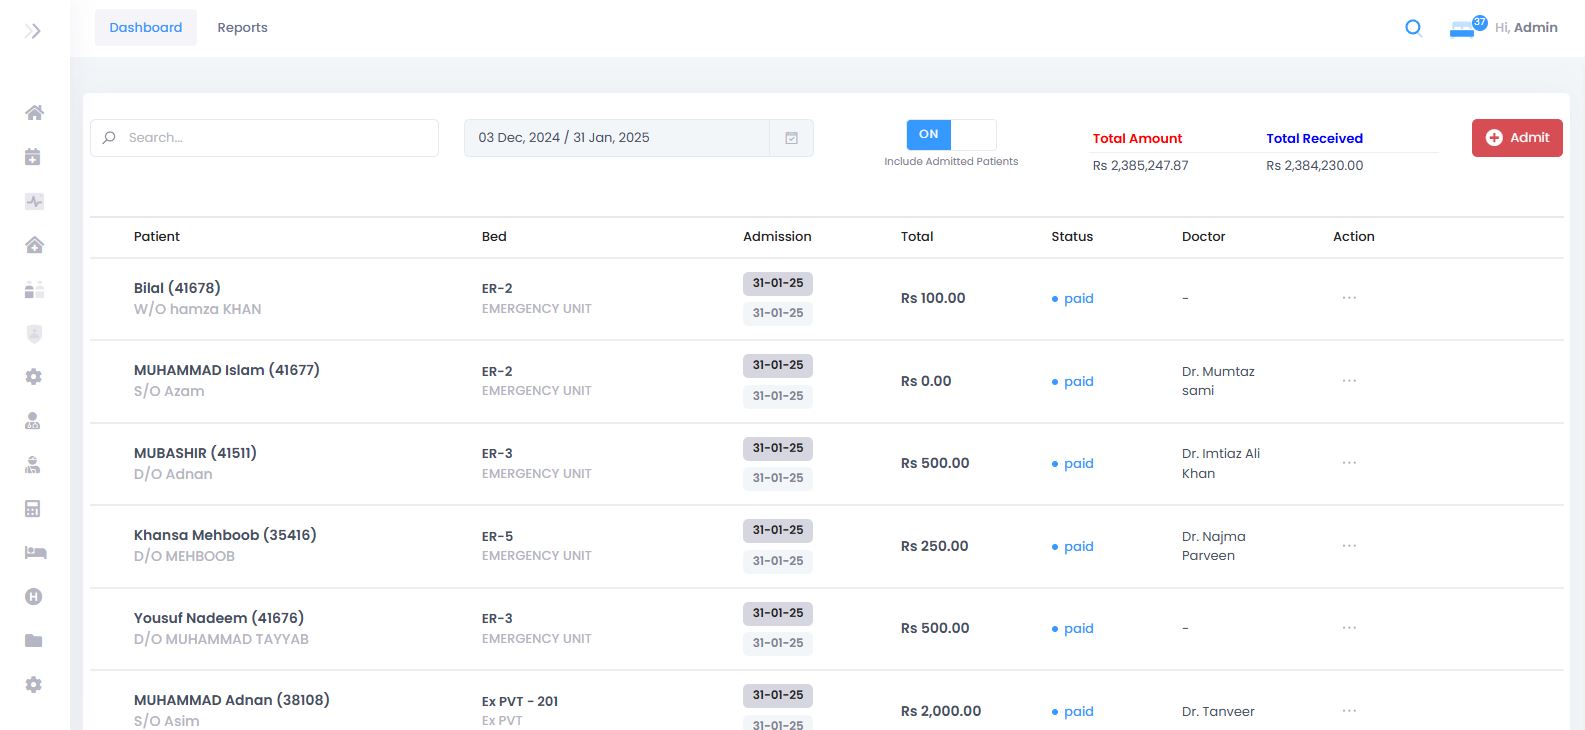Open the bed icon in the sidebar

click(35, 553)
